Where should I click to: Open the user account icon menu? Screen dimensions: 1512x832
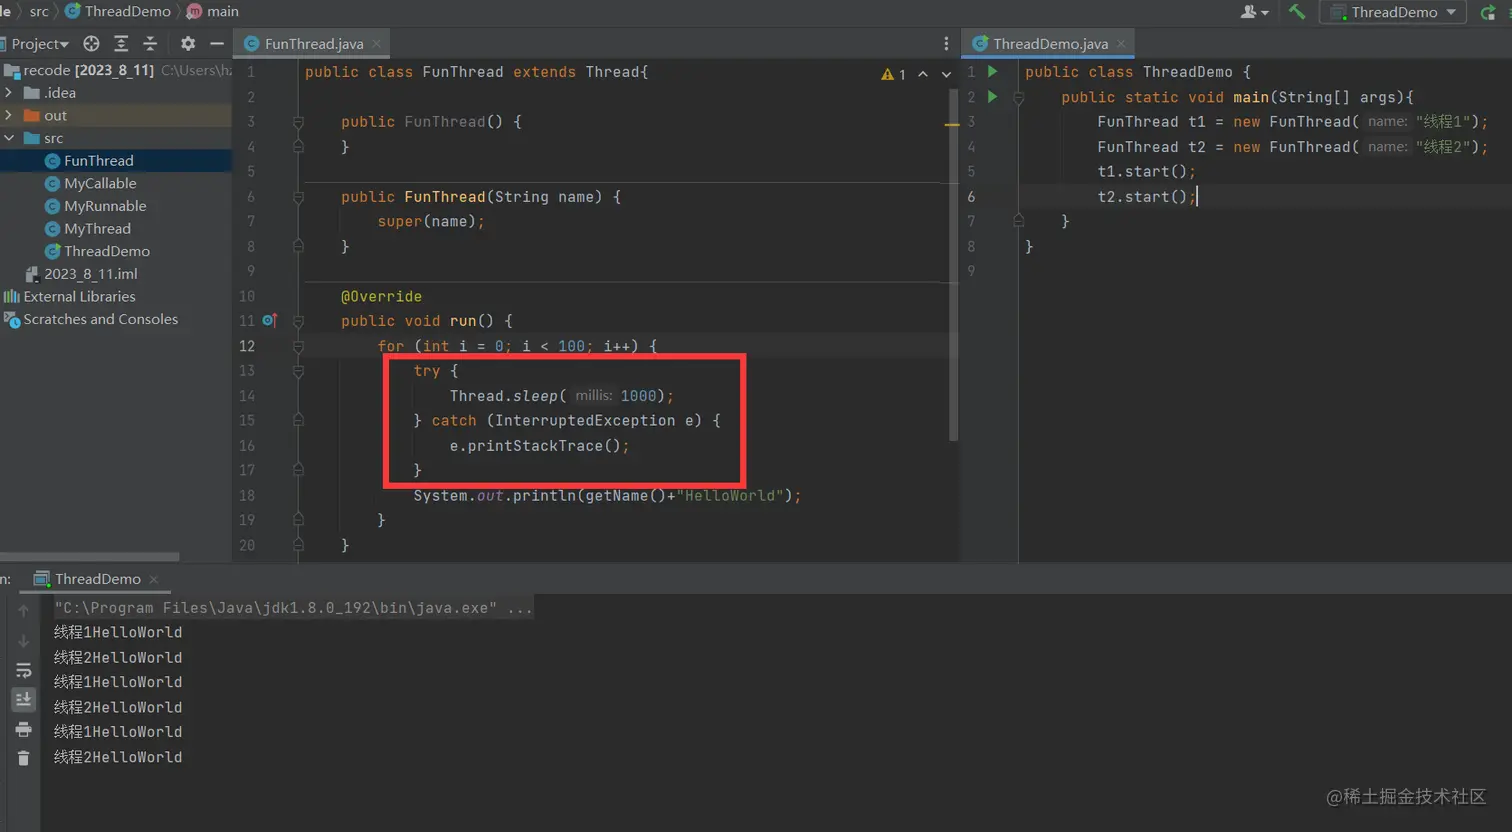tap(1254, 12)
